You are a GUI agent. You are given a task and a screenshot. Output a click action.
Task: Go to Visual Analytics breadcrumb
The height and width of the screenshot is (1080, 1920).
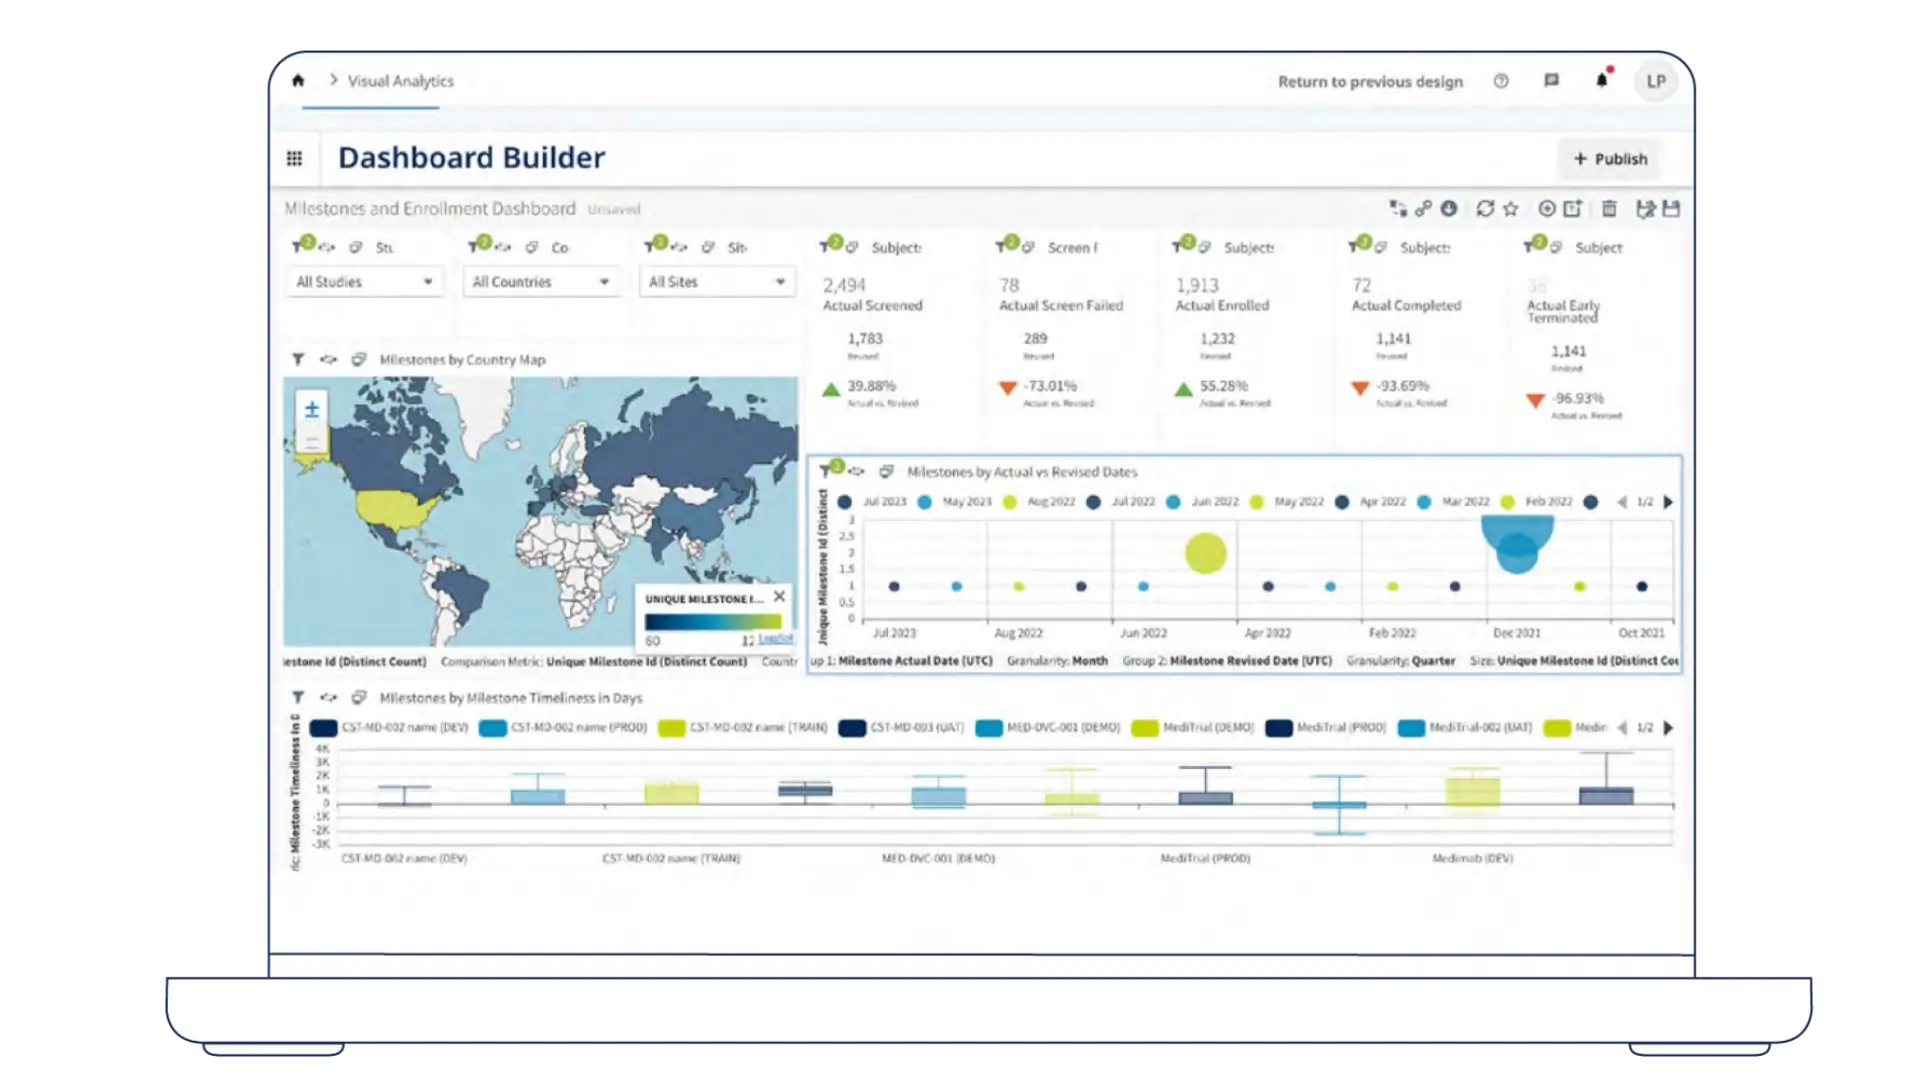click(400, 81)
